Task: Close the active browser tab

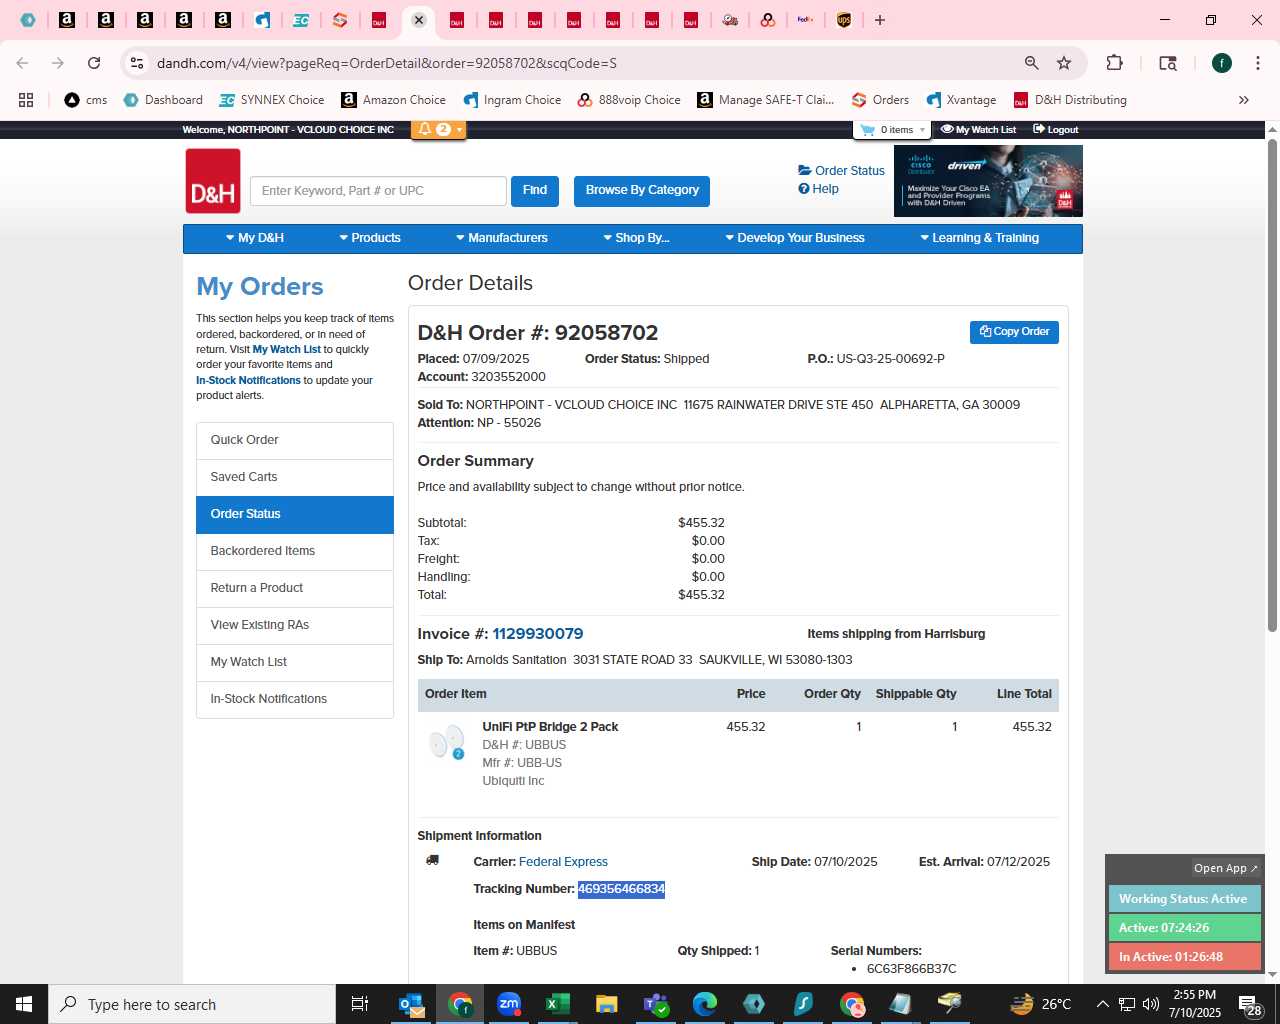Action: (419, 20)
